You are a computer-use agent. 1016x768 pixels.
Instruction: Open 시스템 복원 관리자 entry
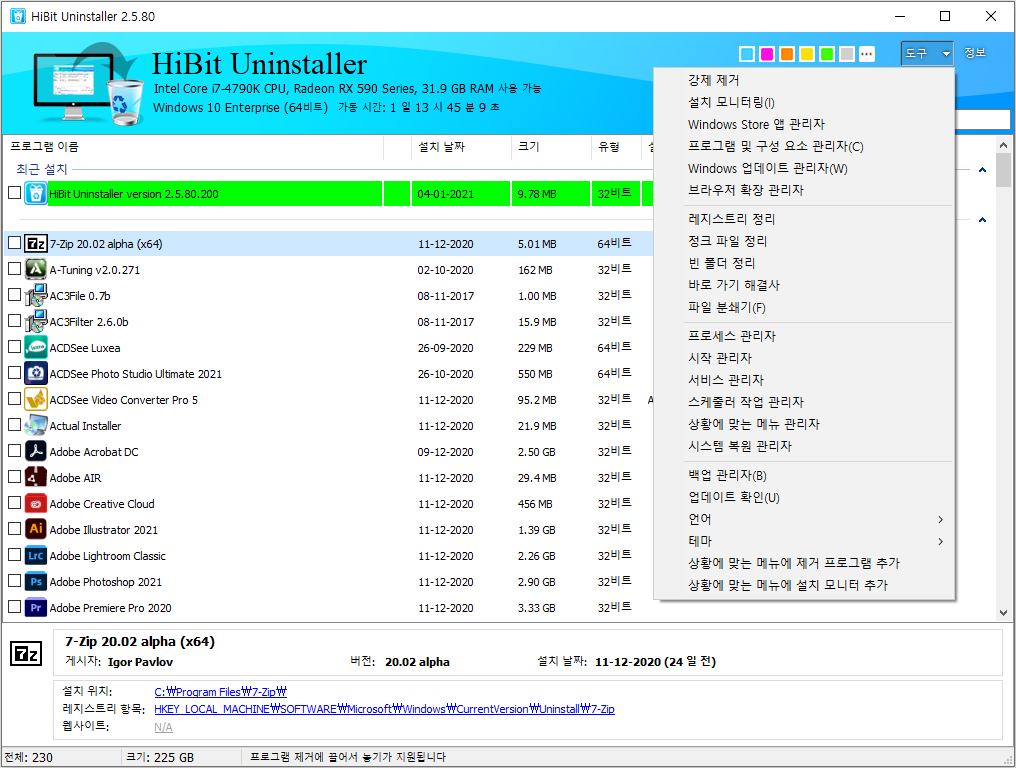(x=804, y=446)
